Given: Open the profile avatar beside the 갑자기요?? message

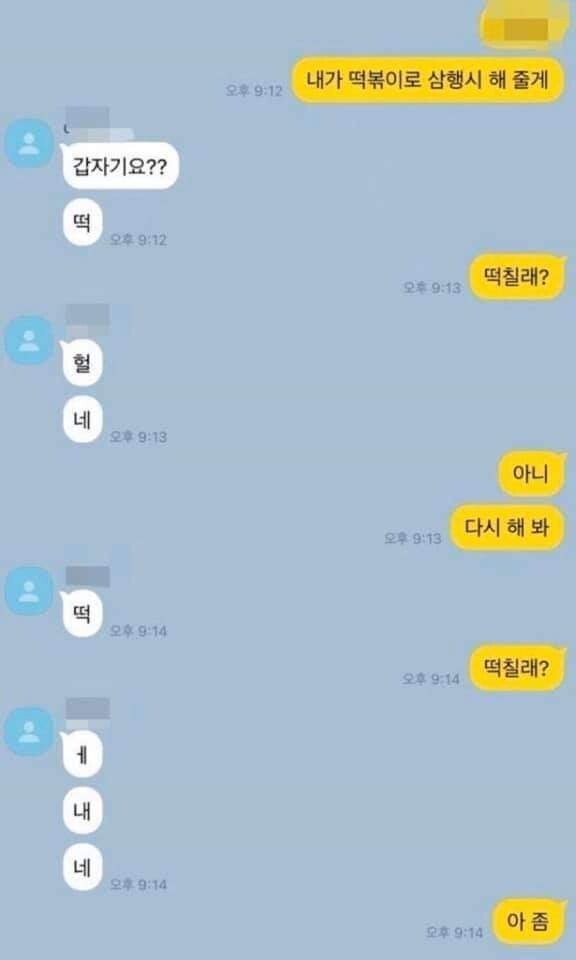Looking at the screenshot, I should coord(29,143).
